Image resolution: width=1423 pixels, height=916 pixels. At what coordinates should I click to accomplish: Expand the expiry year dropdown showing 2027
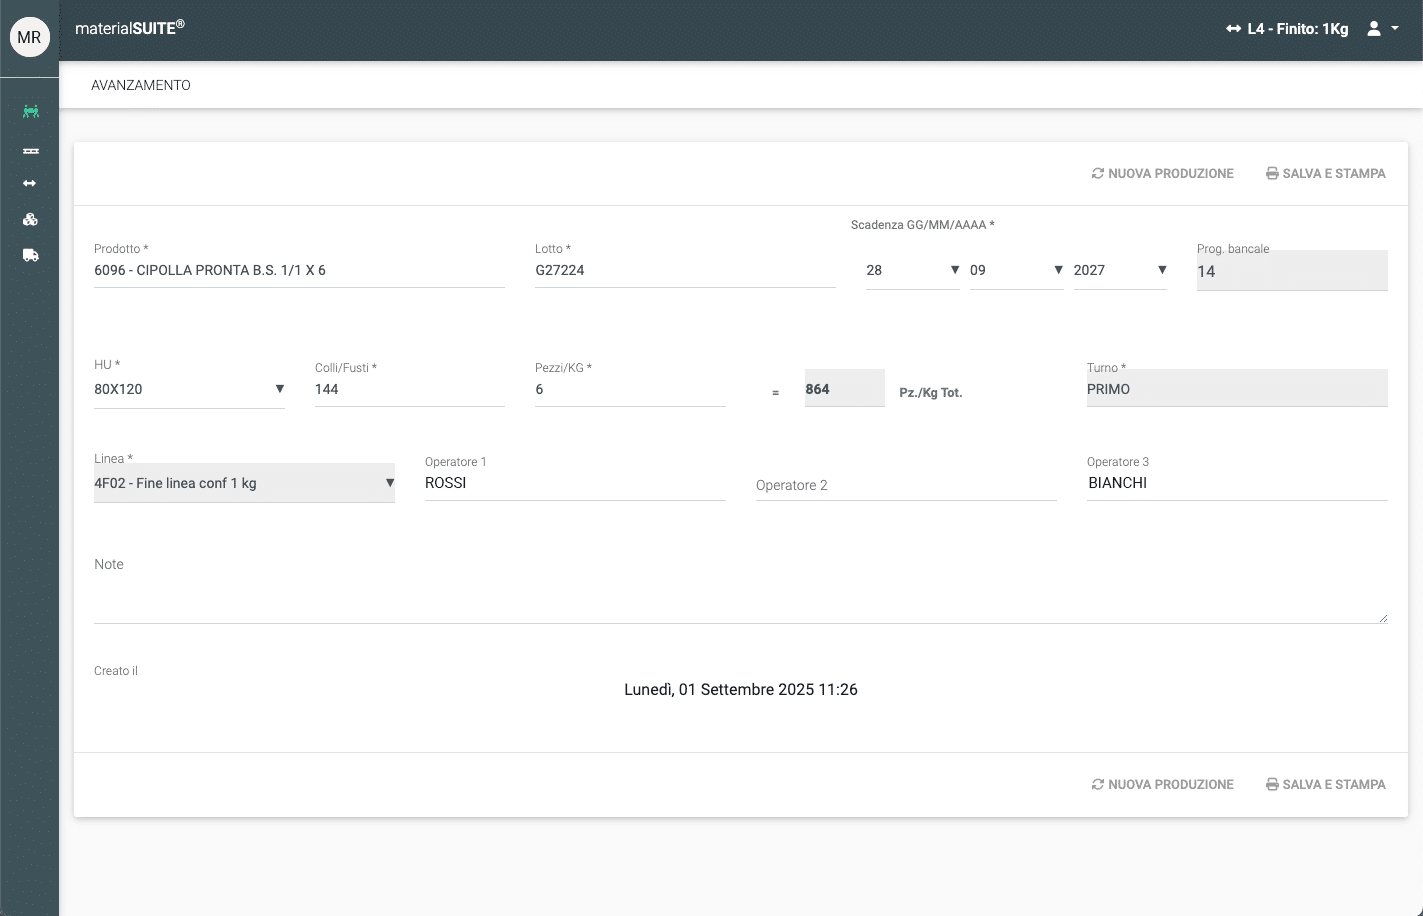pos(1120,270)
